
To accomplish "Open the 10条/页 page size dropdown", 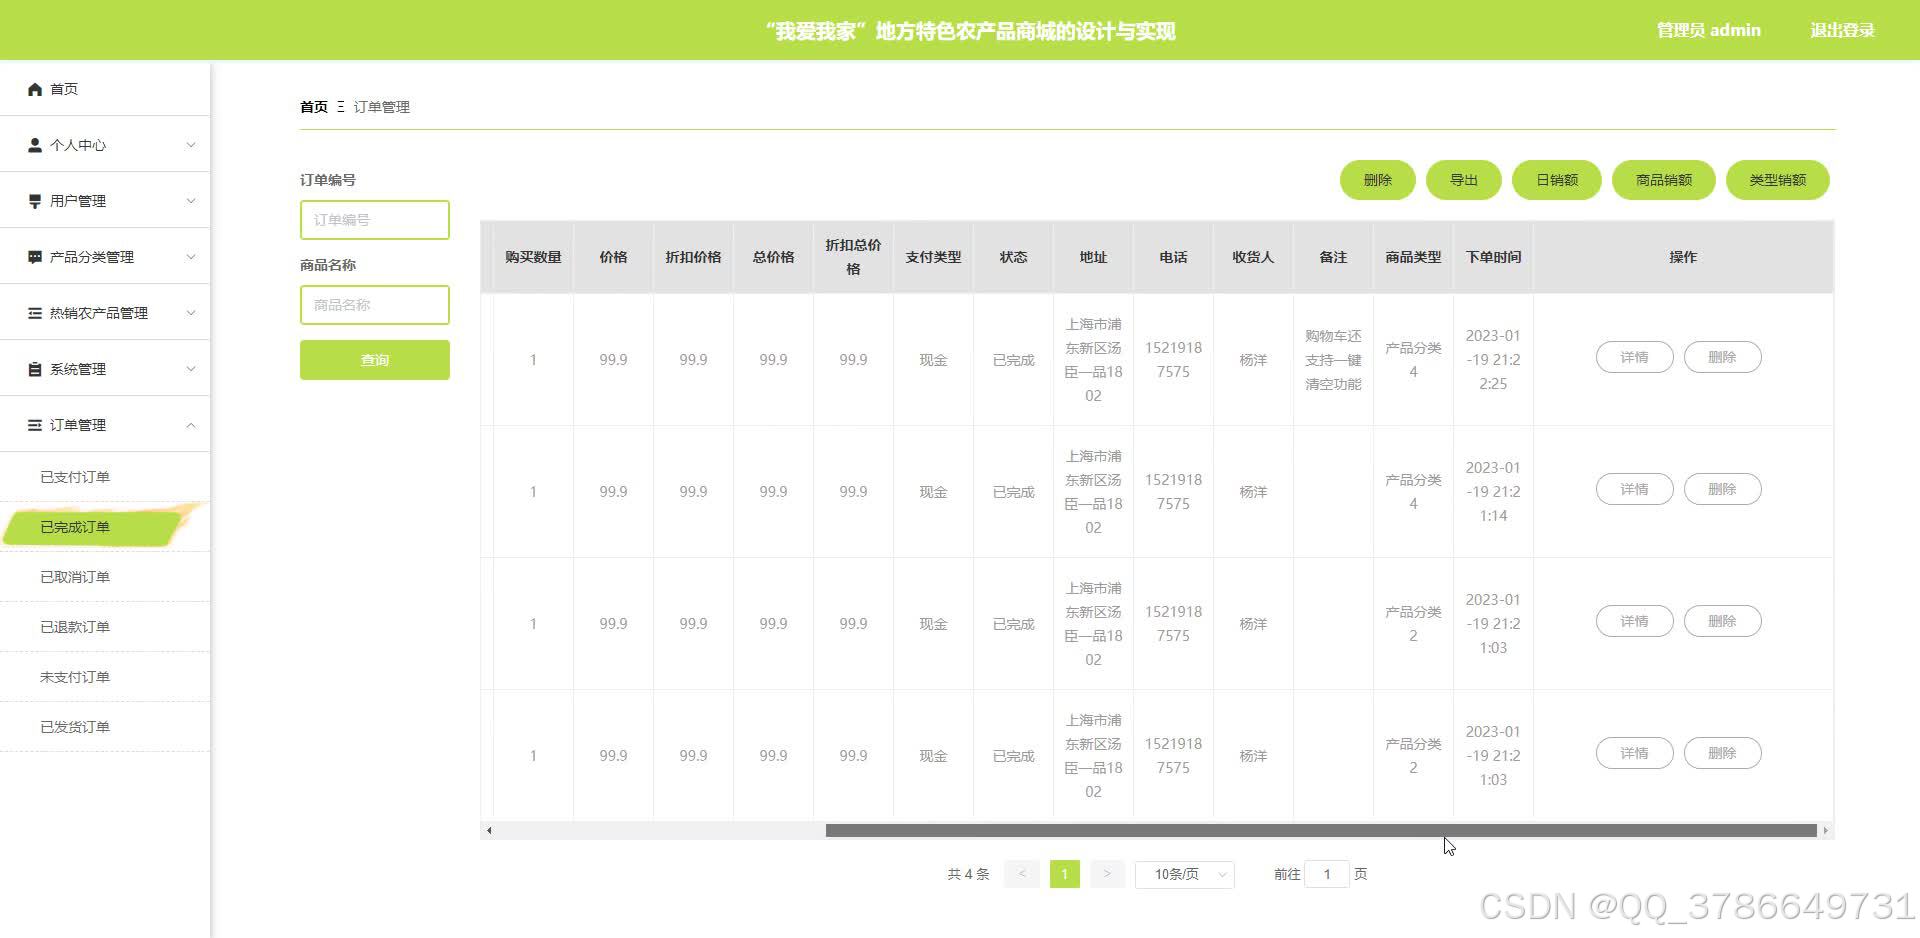I will click(x=1185, y=874).
